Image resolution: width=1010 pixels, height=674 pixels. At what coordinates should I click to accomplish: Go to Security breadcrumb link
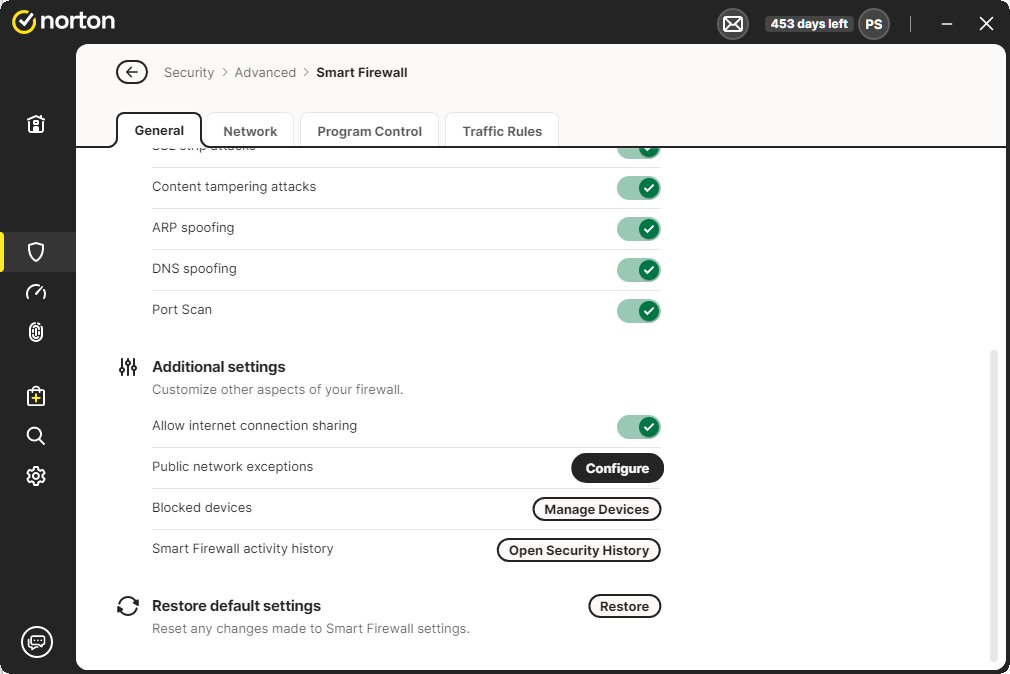(189, 72)
